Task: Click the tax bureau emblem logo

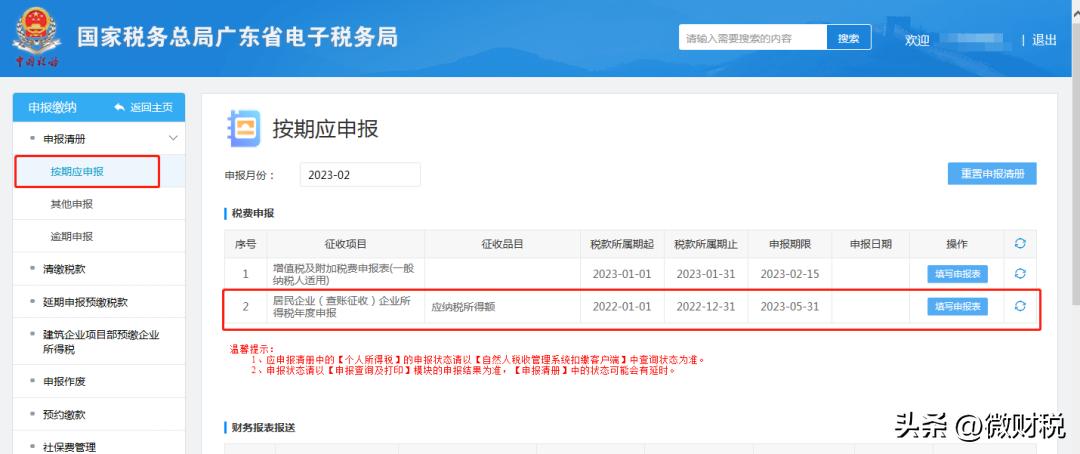Action: point(37,37)
